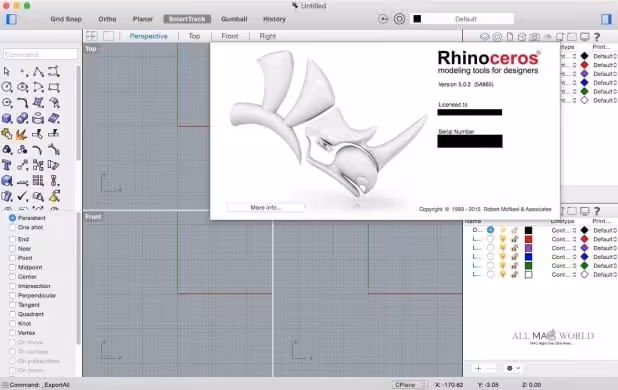Viewport: 618px width, 390px height.
Task: Change the red layer color swatch
Action: (x=529, y=239)
